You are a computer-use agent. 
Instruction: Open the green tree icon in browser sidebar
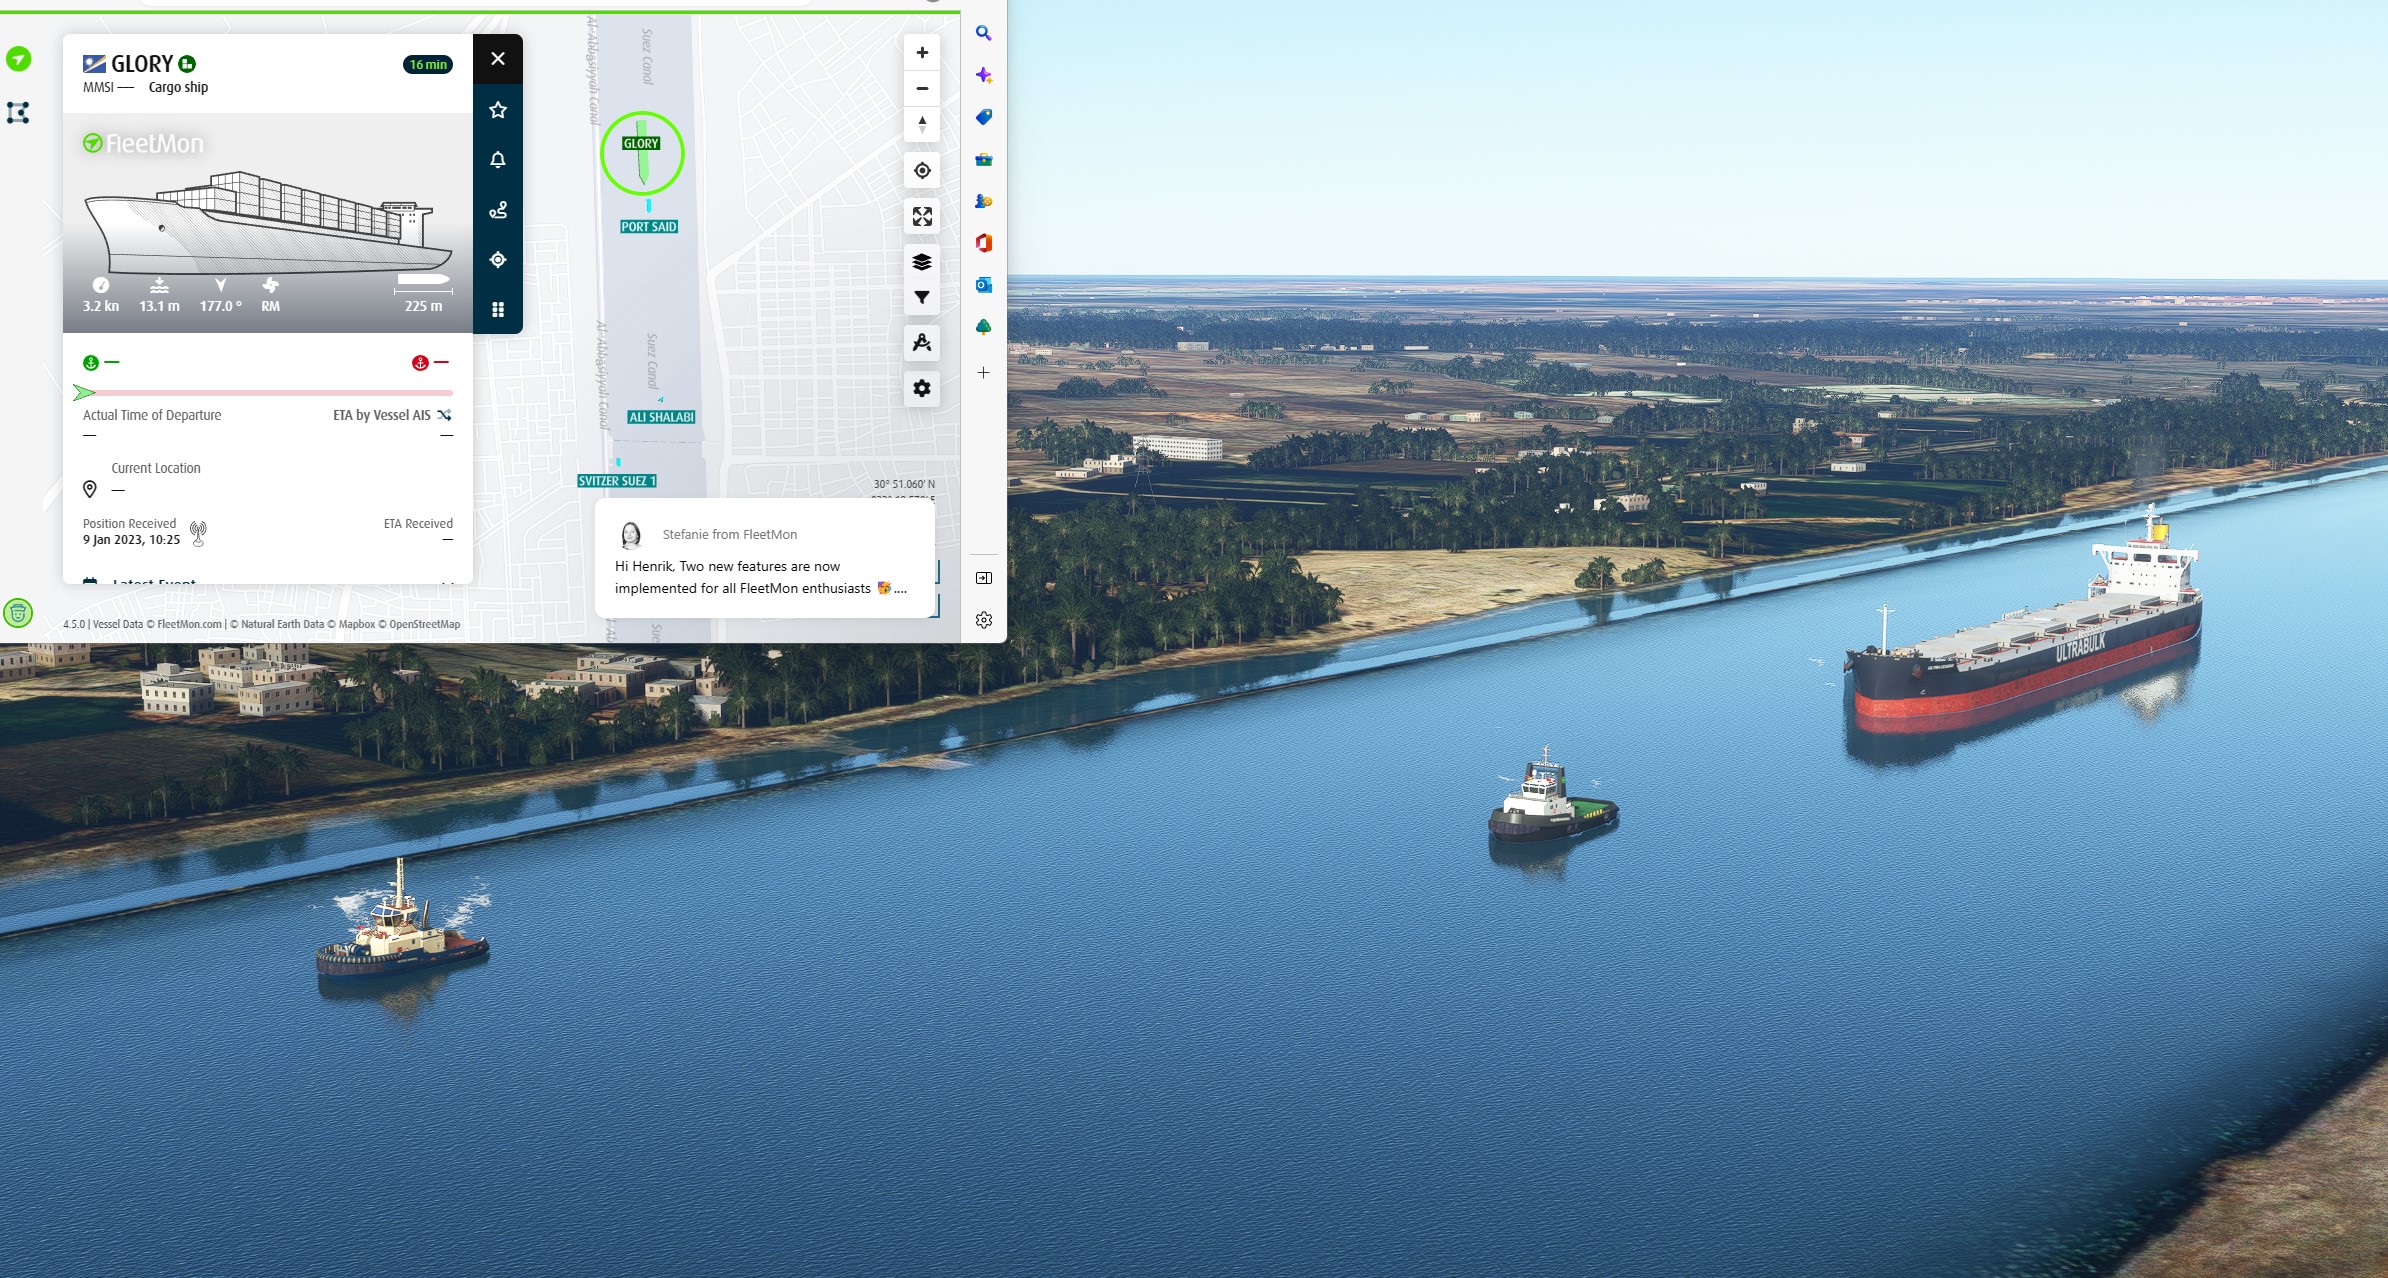coord(984,327)
